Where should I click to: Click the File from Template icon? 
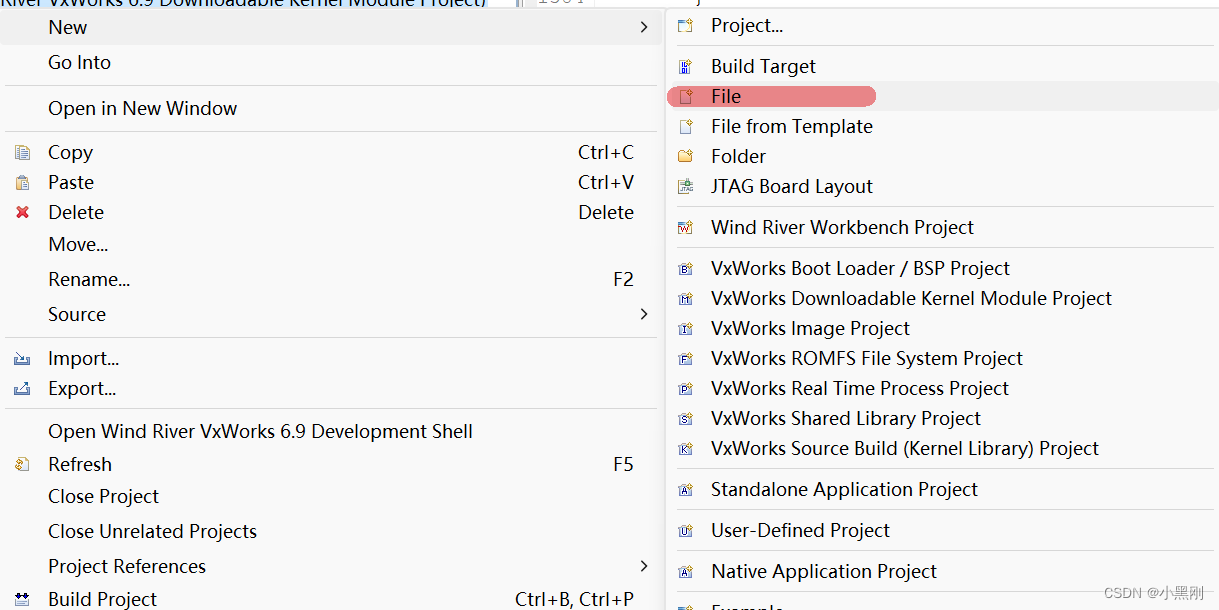[685, 127]
